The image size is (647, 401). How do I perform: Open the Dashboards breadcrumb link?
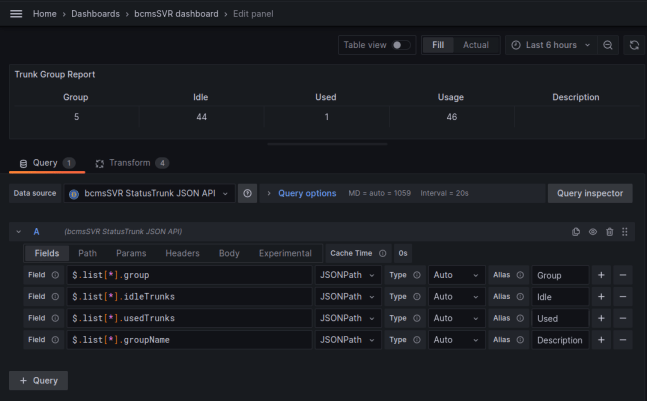point(95,14)
